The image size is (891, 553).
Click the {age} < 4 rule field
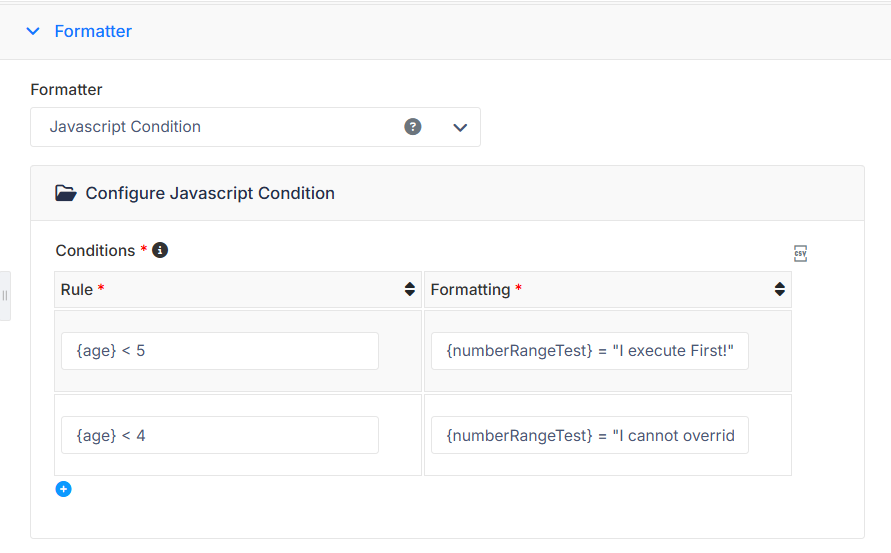coord(220,435)
